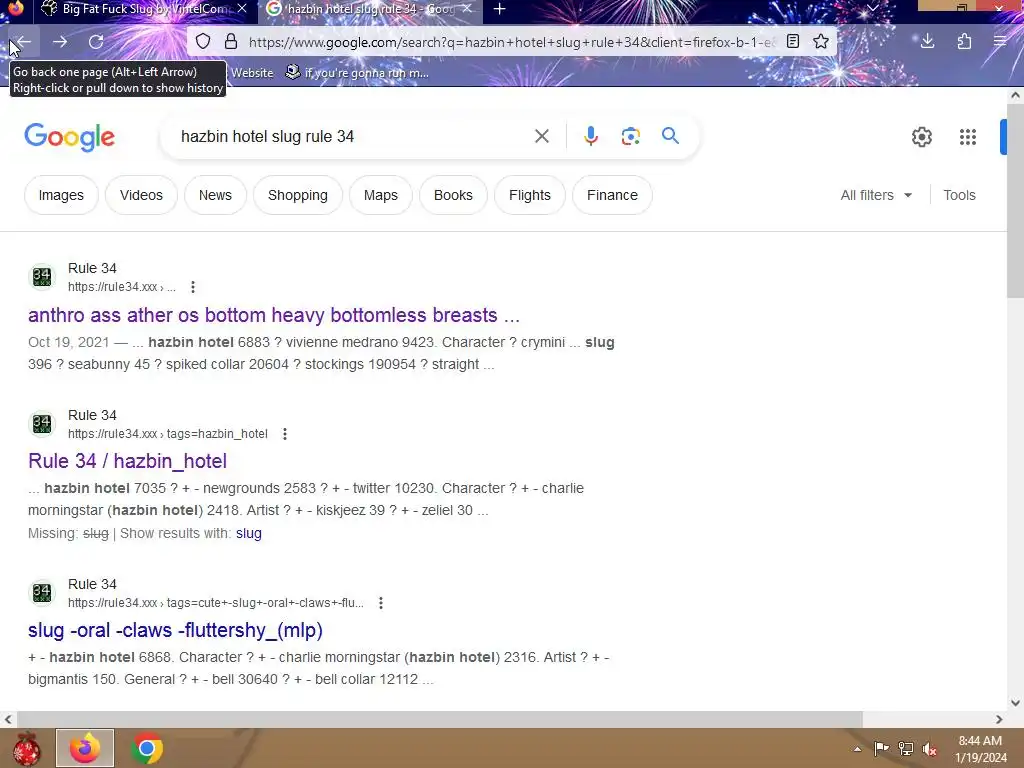The image size is (1024, 768).
Task: Open 'Rule 34 / hazbin_hotel' result link
Action: 127,461
